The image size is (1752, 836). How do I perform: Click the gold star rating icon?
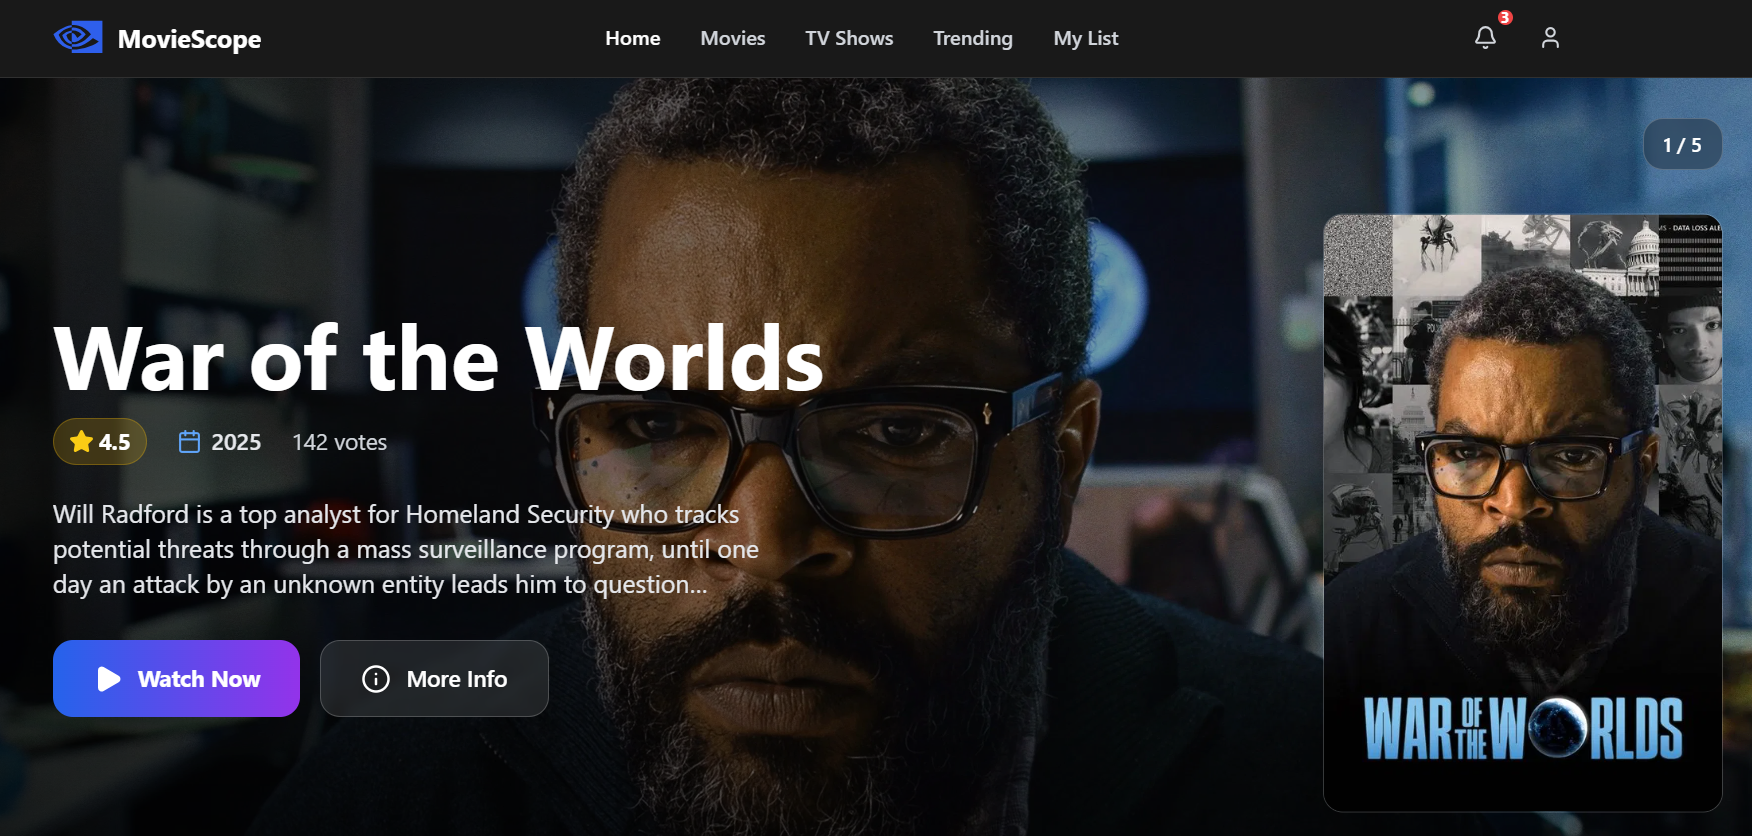tap(81, 442)
